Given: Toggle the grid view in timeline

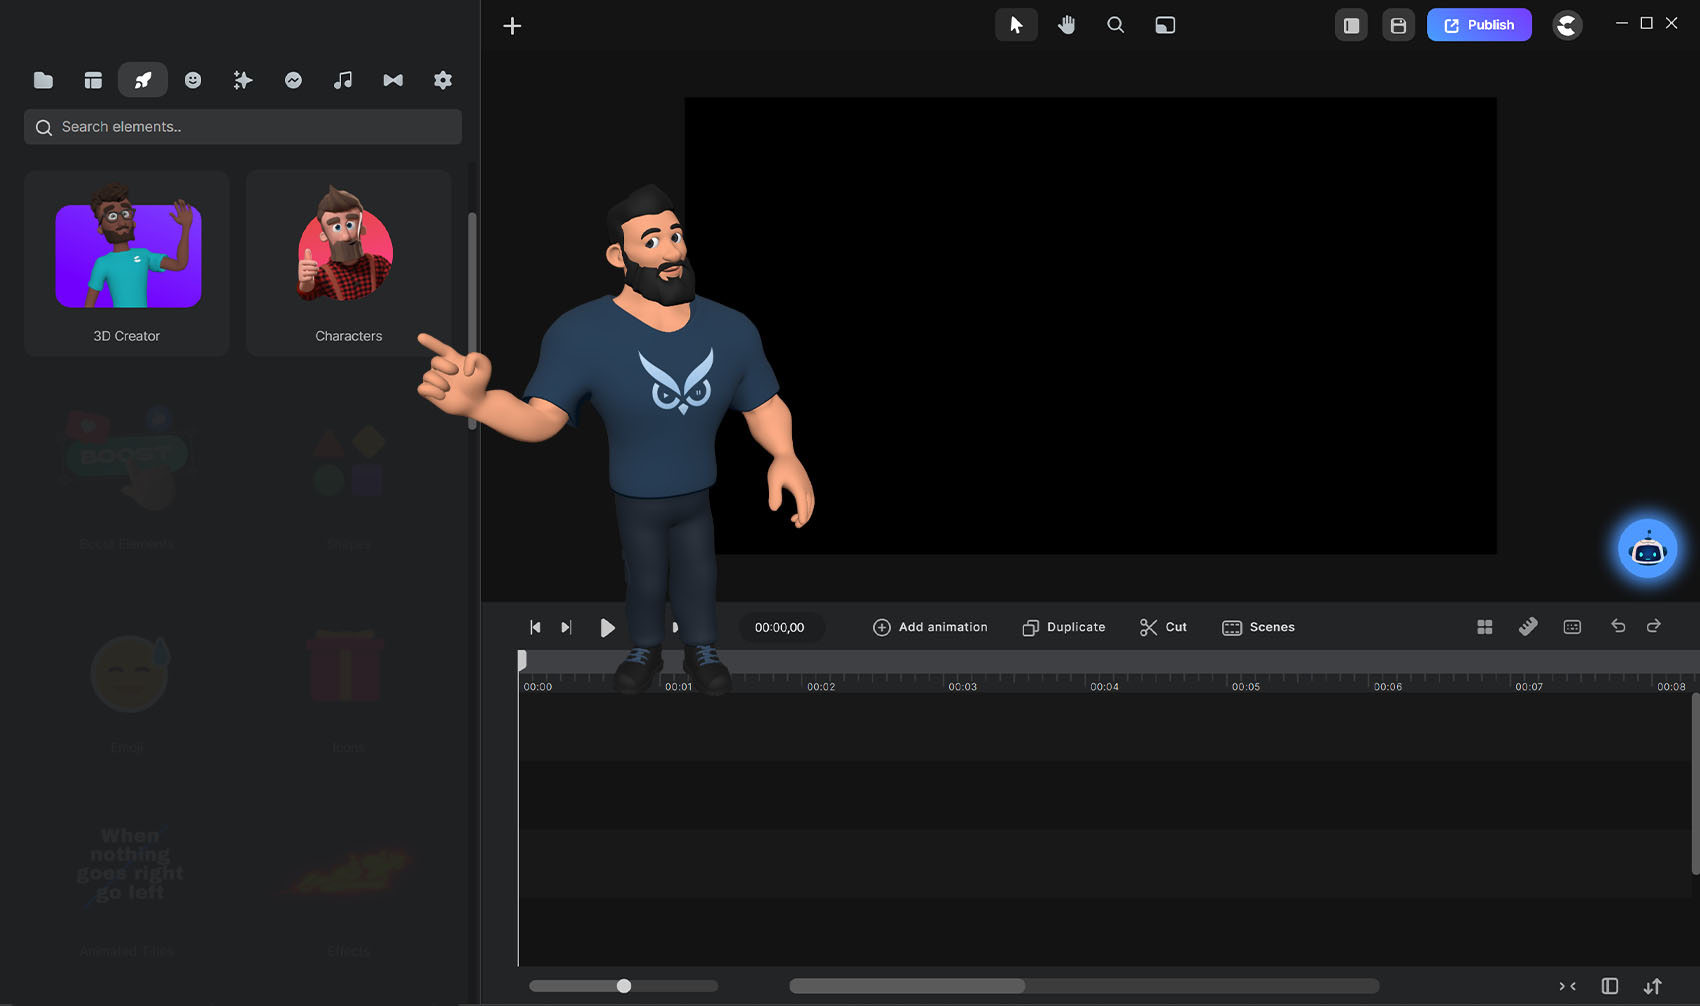Looking at the screenshot, I should (1485, 627).
